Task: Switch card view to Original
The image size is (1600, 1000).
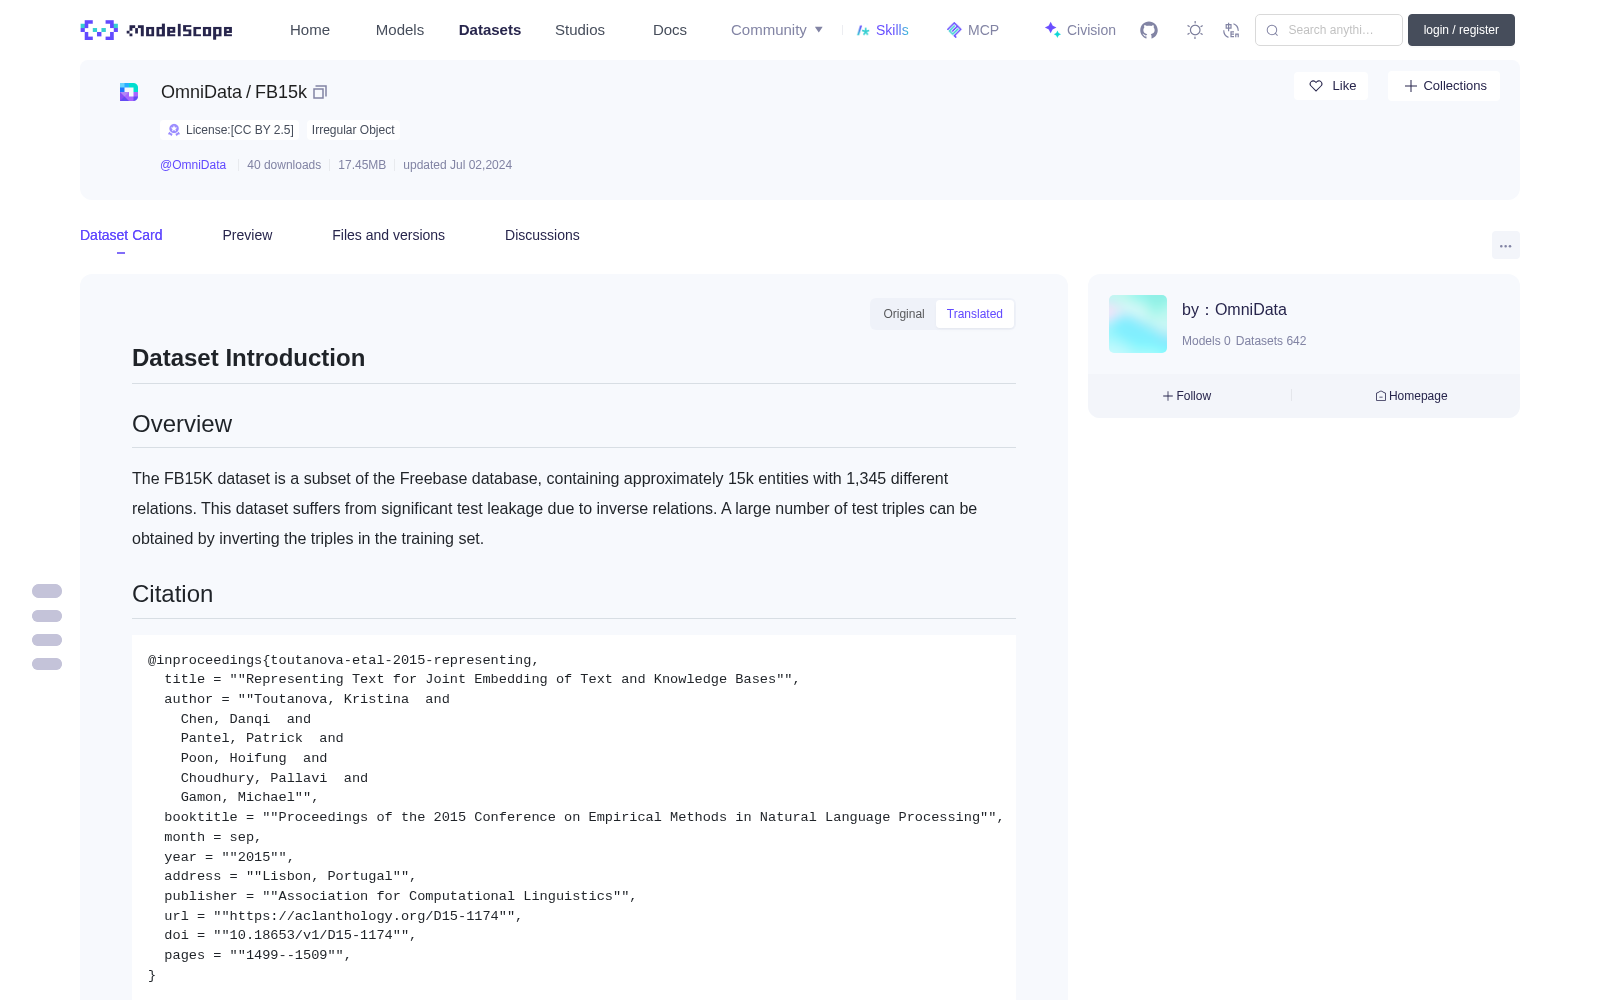Action: pos(904,314)
